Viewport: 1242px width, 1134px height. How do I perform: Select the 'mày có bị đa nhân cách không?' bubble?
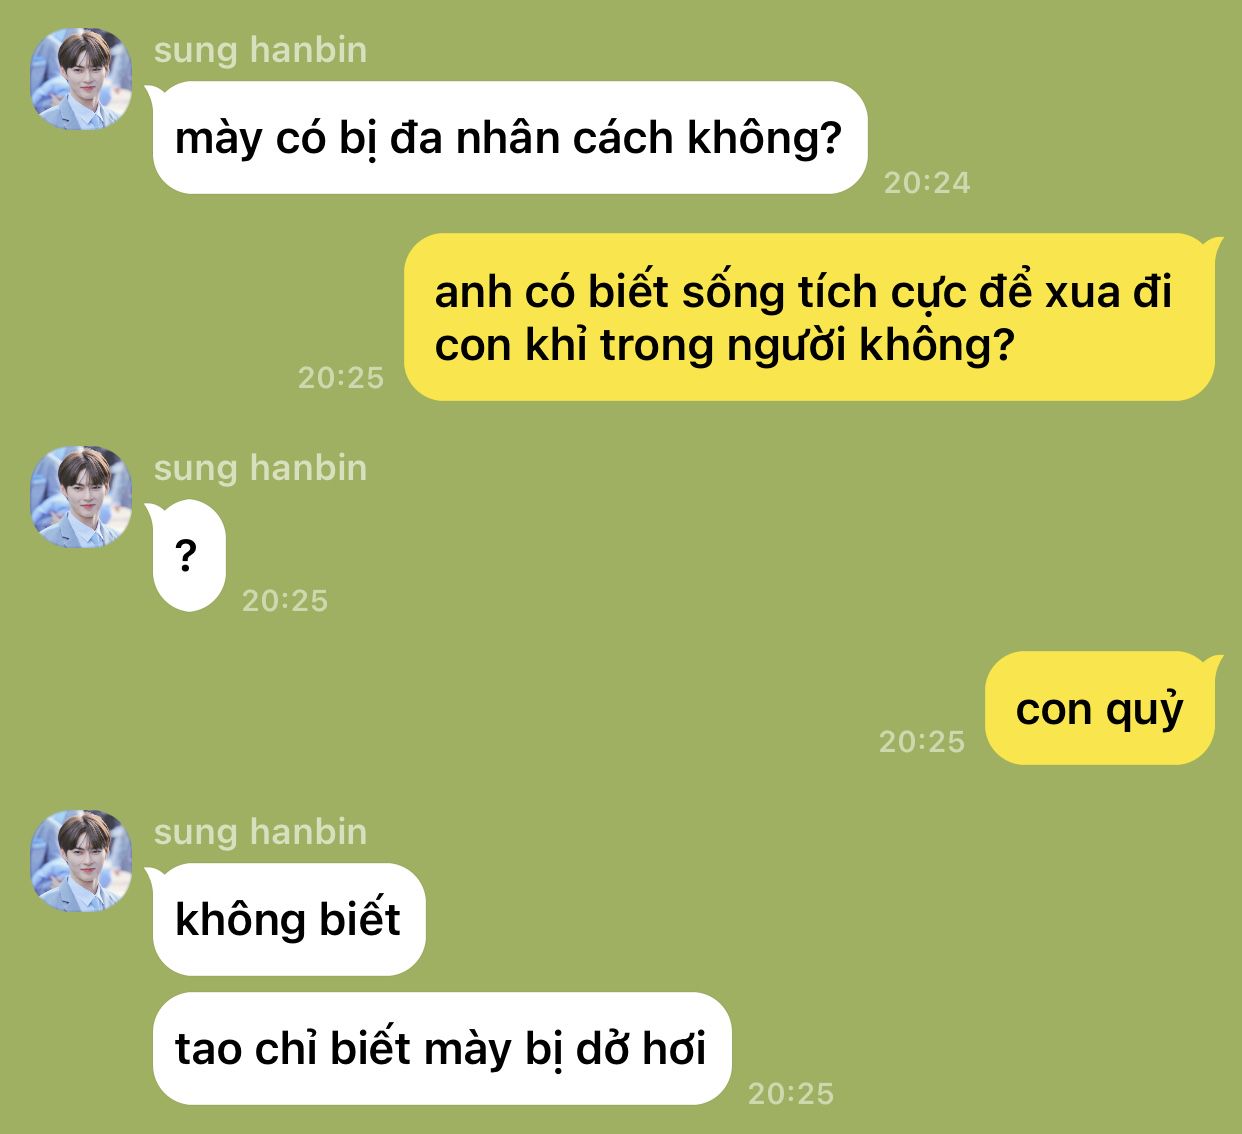pos(507,137)
